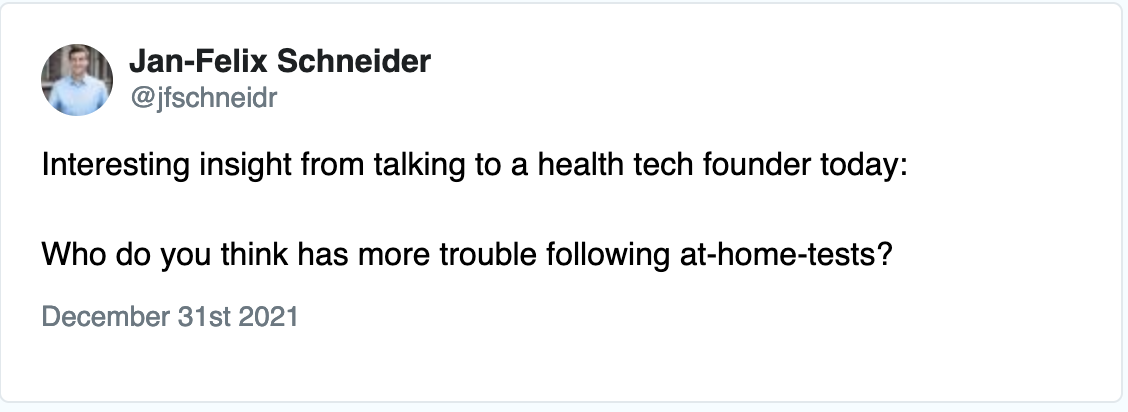Click the word "December" in the date

(106, 316)
